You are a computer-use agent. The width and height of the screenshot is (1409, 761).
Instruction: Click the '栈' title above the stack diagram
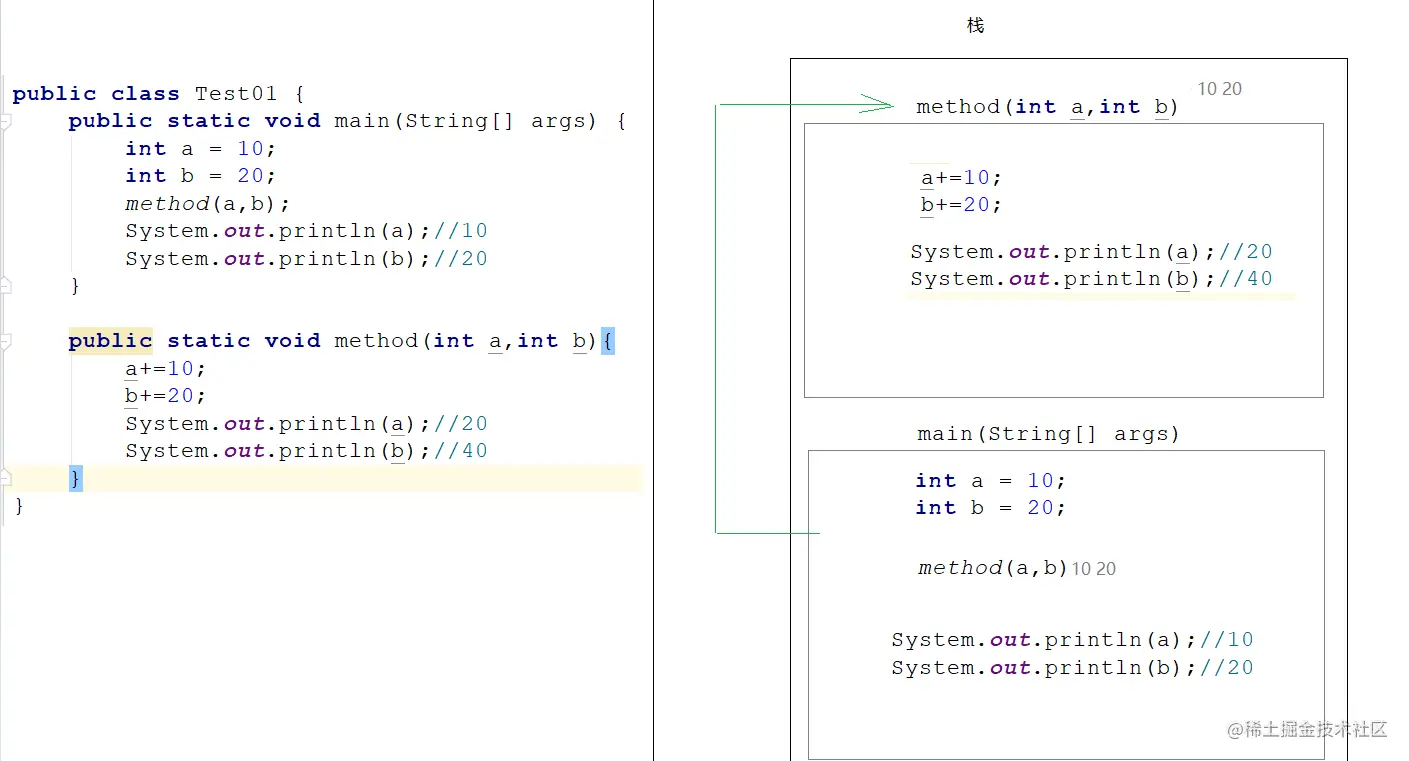[x=976, y=25]
